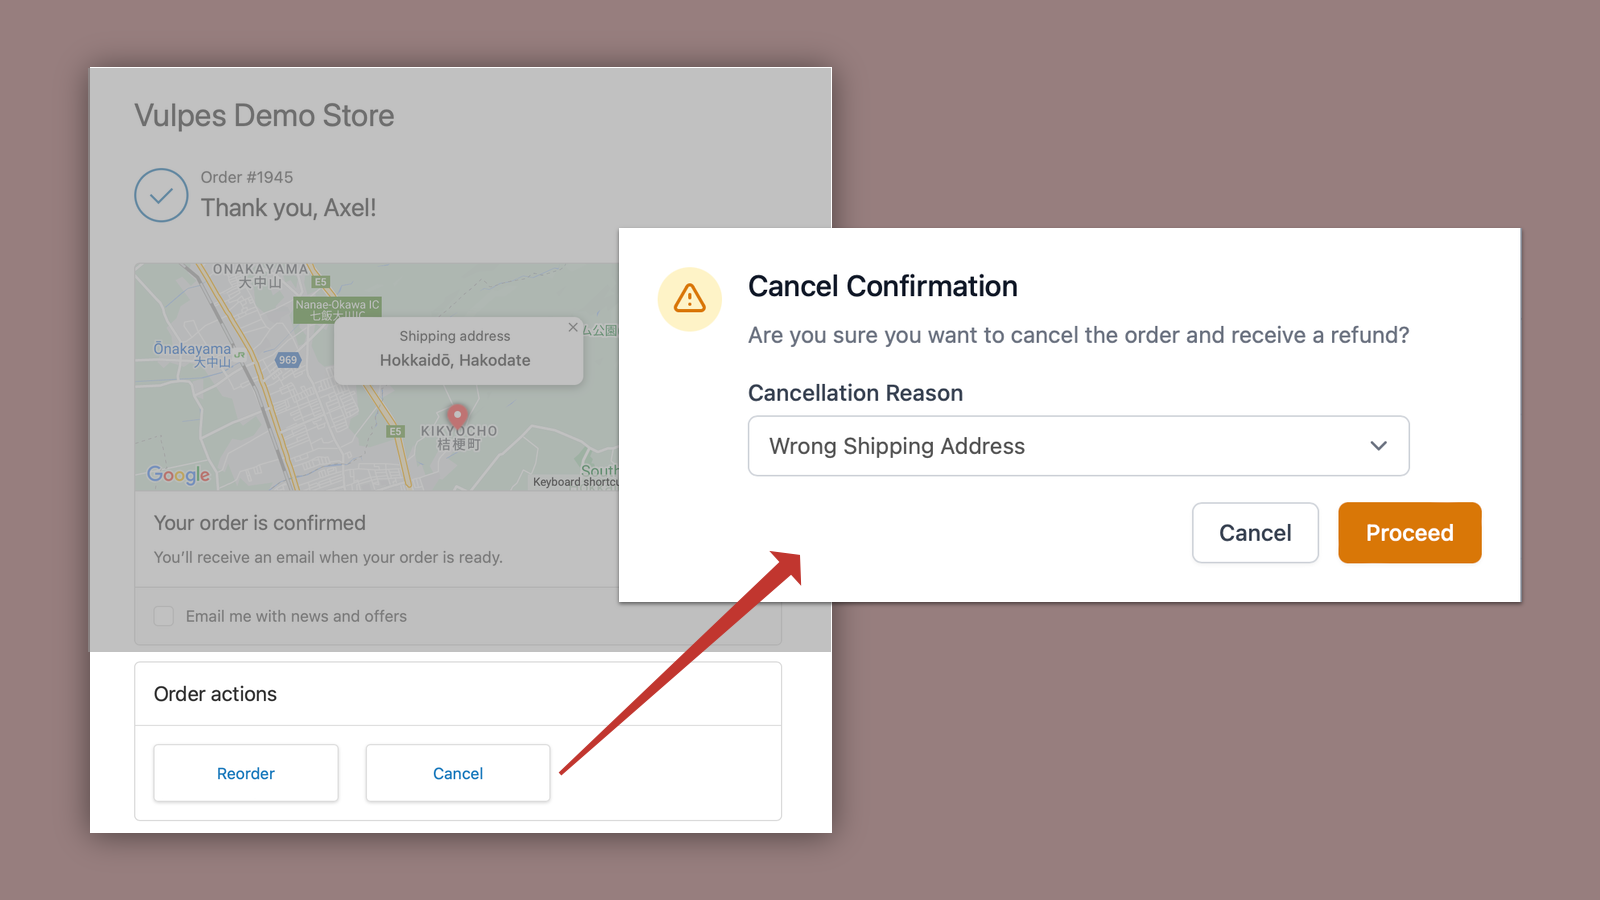Viewport: 1600px width, 900px height.
Task: Click the Google logo on the map
Action: coord(179,475)
